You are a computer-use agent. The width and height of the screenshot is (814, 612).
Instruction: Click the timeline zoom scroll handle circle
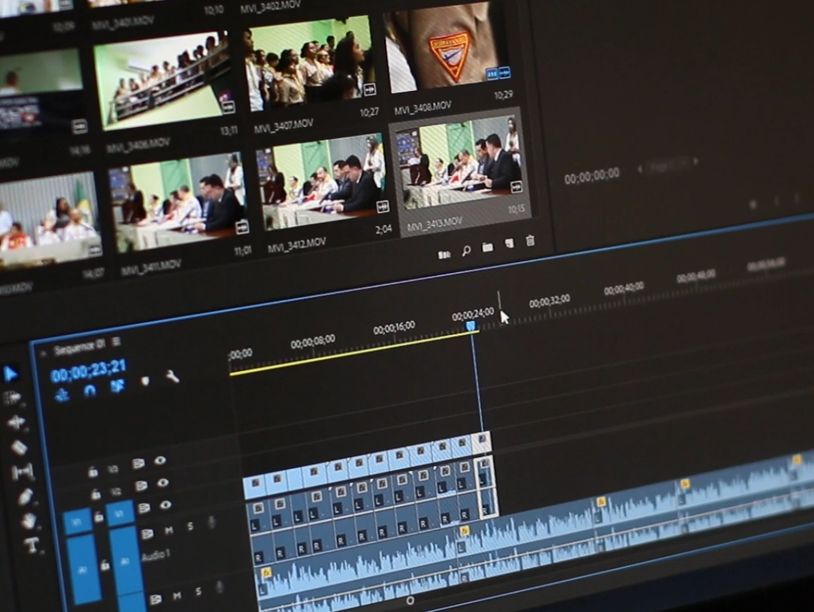pyautogui.click(x=410, y=601)
